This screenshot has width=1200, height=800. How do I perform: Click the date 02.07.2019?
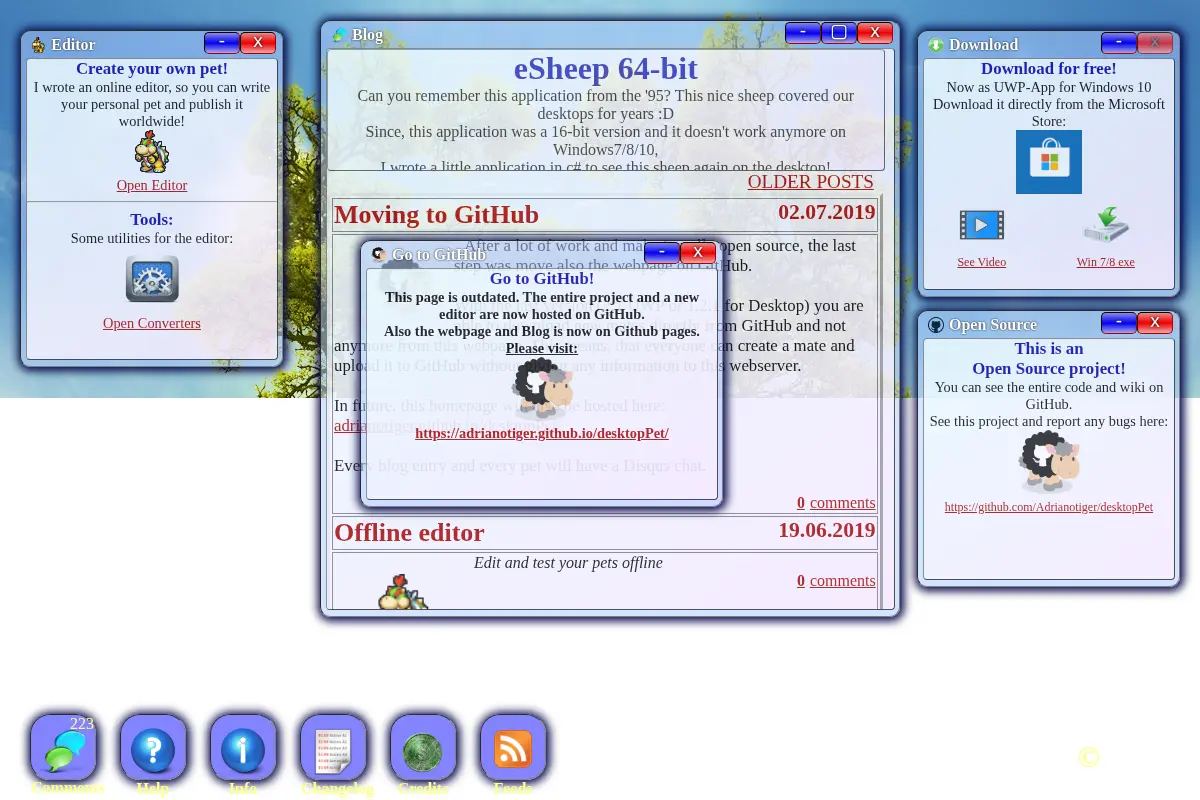pyautogui.click(x=827, y=211)
